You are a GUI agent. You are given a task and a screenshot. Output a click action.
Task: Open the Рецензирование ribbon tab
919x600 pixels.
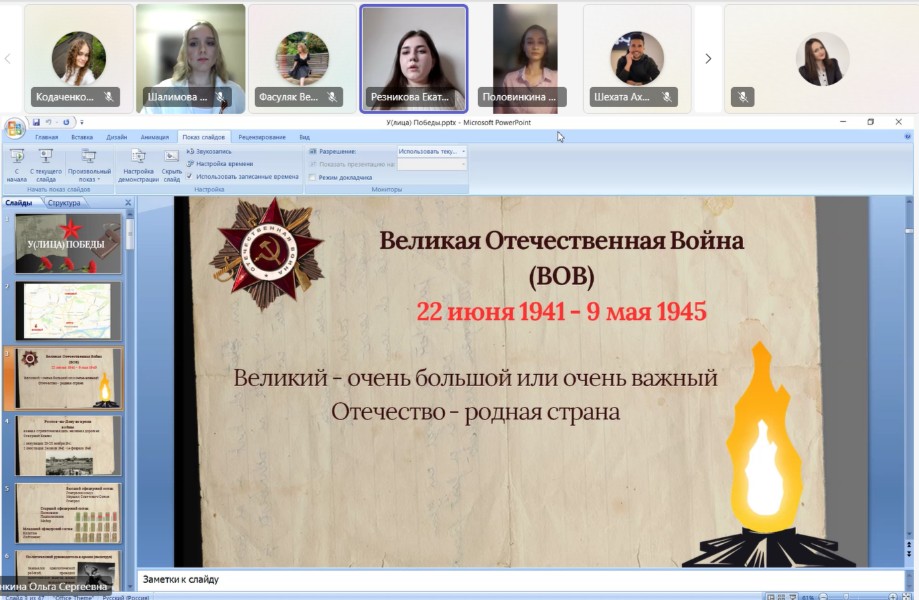[261, 137]
